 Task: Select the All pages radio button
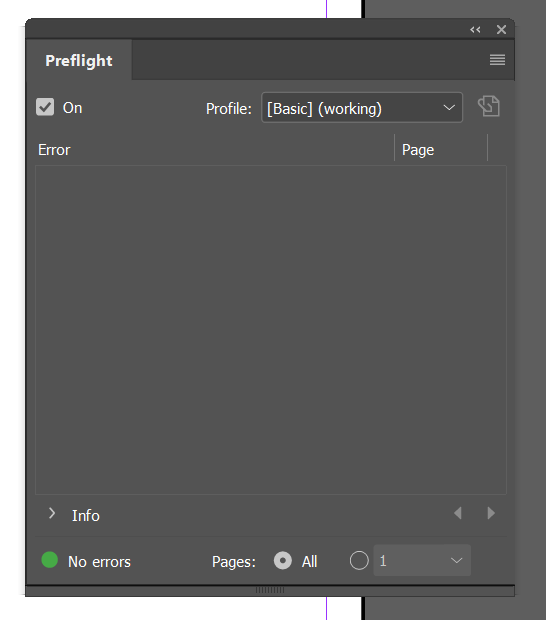283,561
